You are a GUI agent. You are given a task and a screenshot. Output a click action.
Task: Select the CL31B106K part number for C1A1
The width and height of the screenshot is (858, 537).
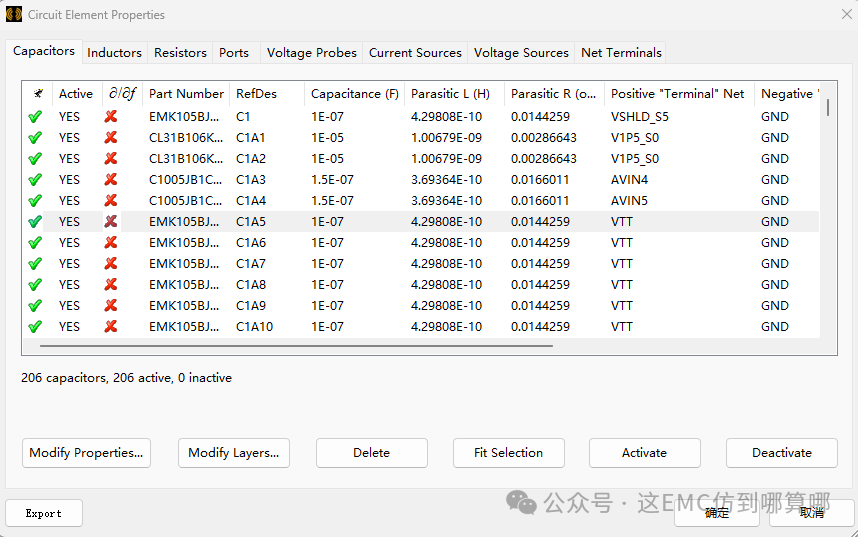[x=186, y=137]
